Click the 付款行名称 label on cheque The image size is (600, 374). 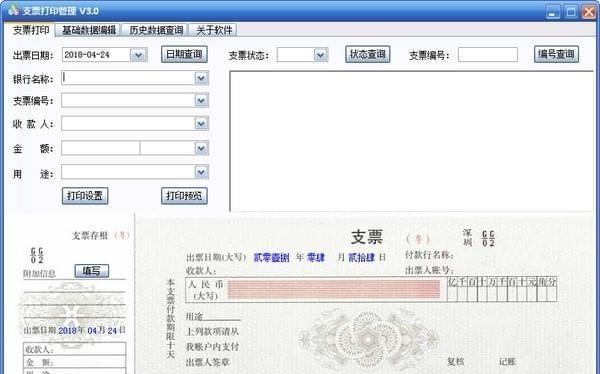click(429, 255)
